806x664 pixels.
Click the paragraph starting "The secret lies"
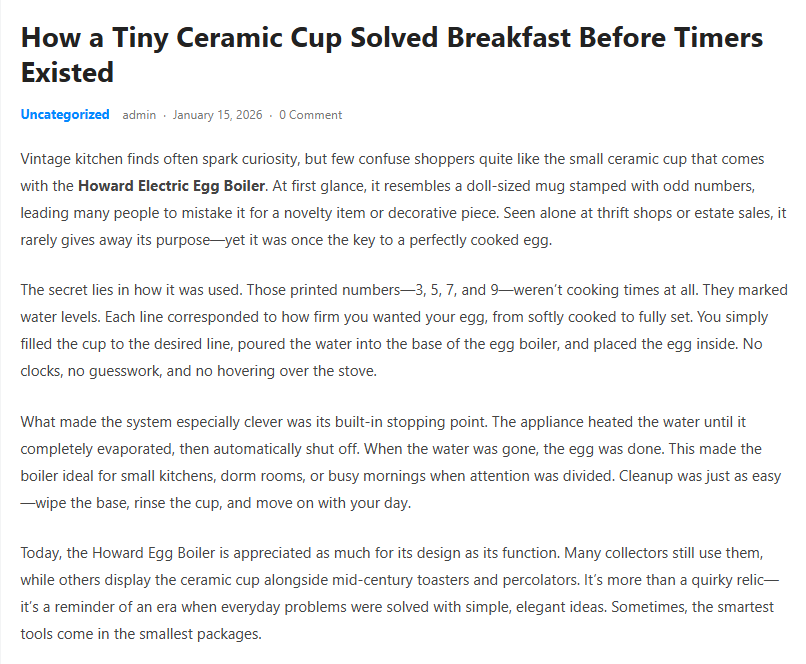(x=400, y=329)
